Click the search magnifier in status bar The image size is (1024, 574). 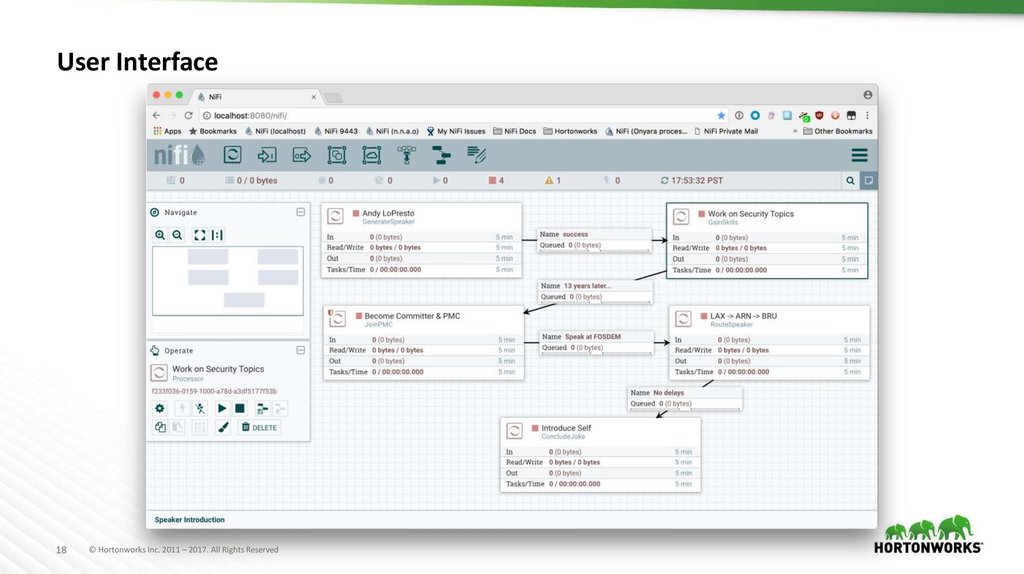point(850,180)
